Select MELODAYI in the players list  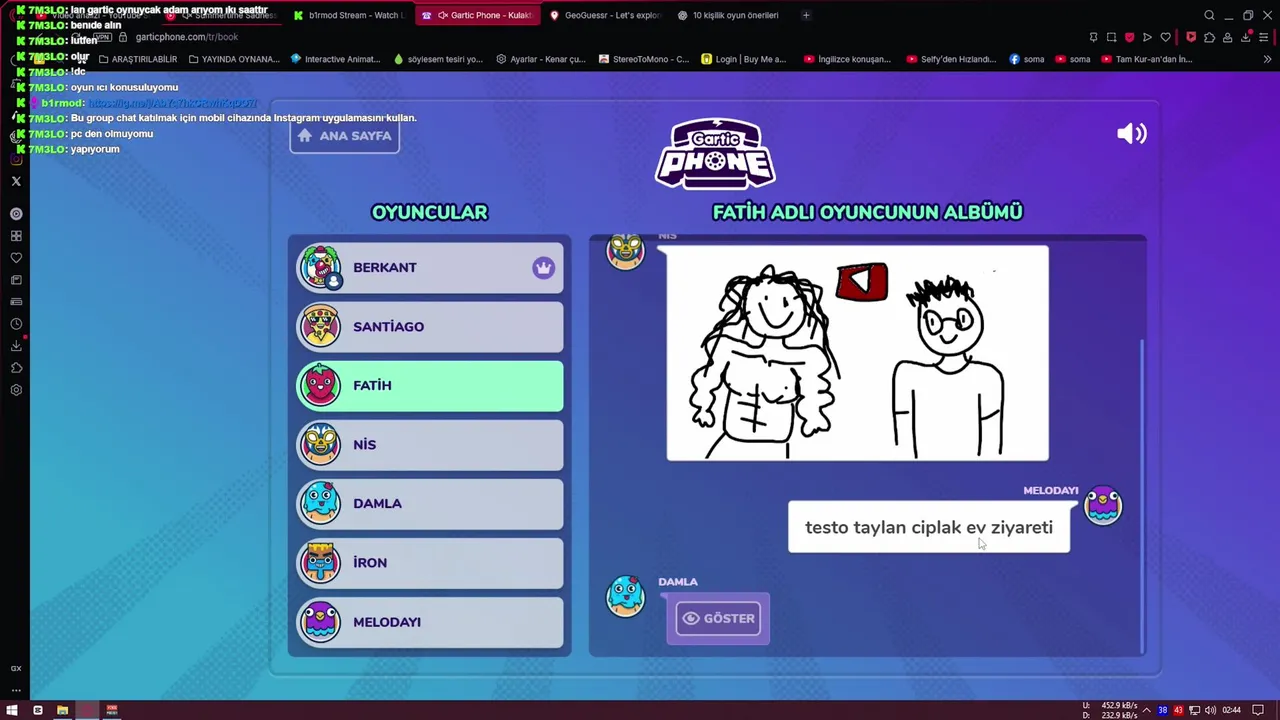point(430,621)
